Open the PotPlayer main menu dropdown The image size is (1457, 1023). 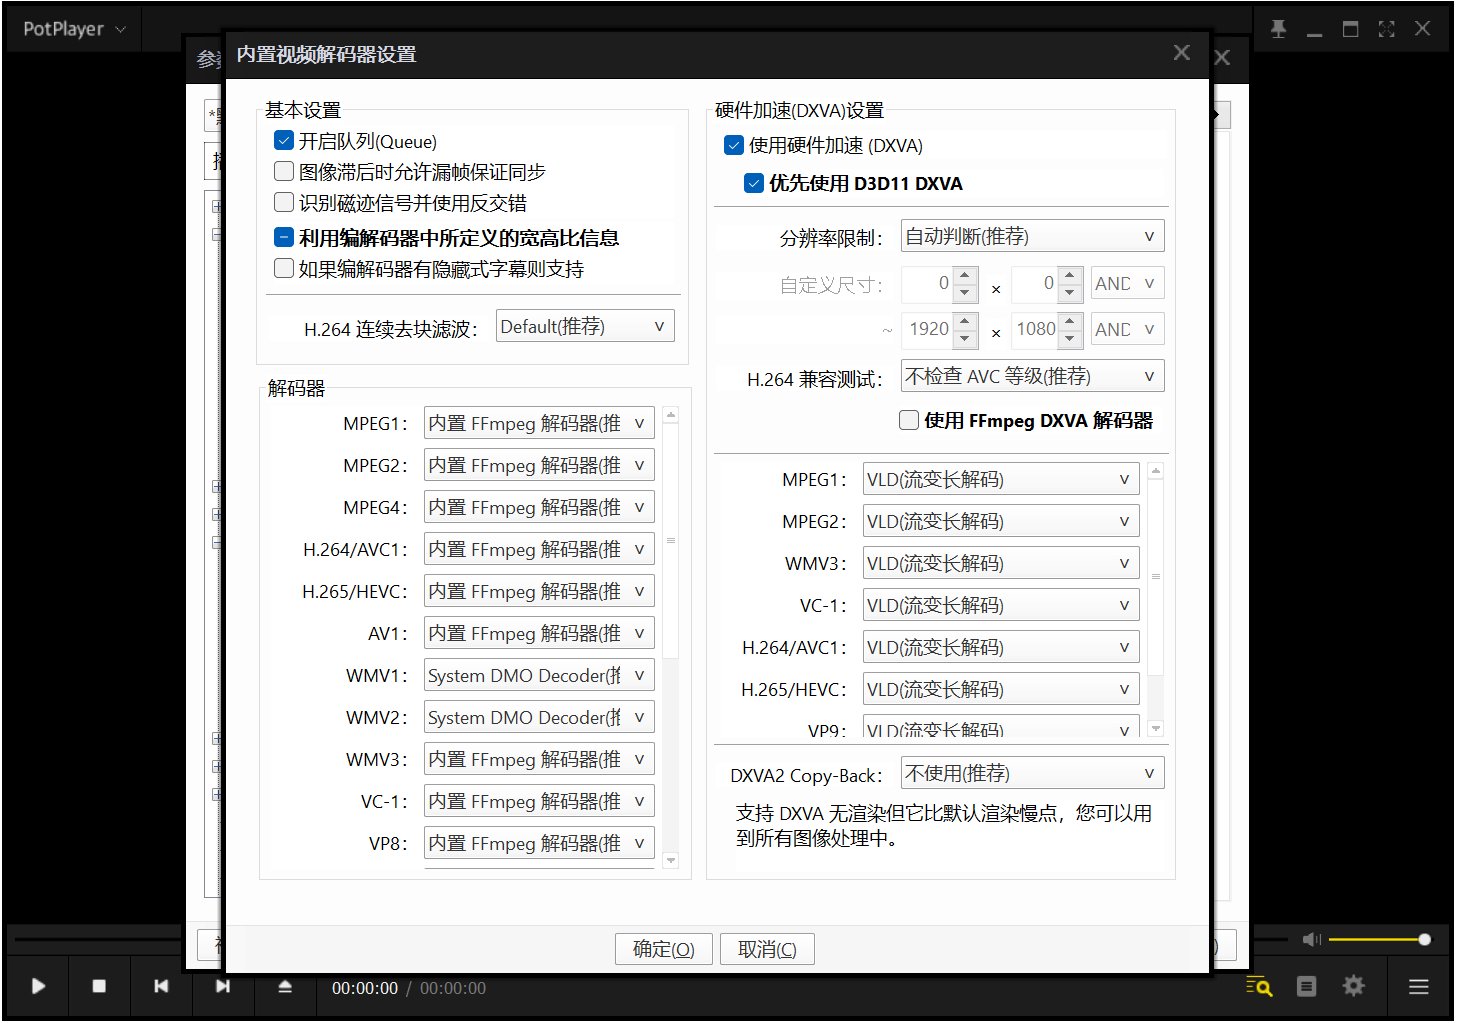tap(74, 29)
